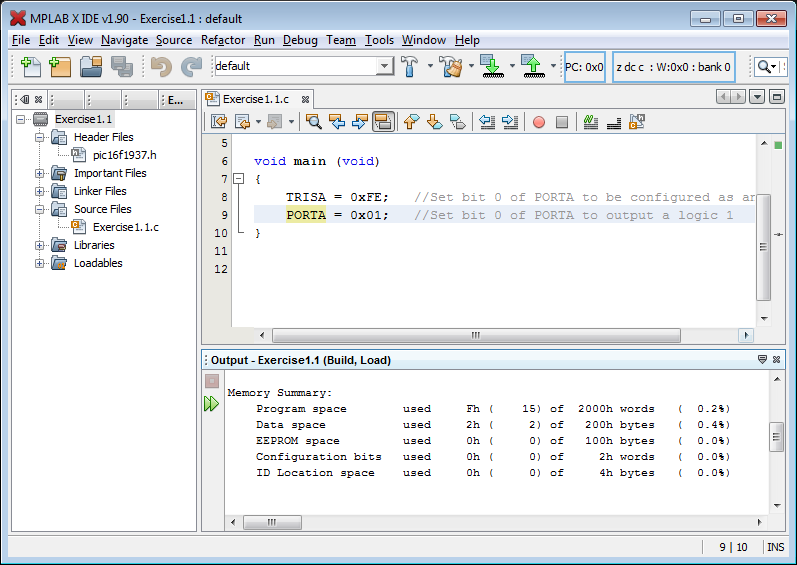Click the red Start Macro Recording icon

(x=539, y=122)
